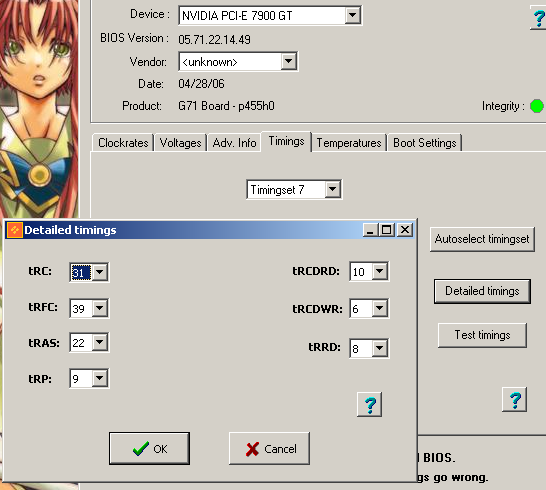Click the help icon beside the Device field
546x490 pixels.
tap(539, 17)
